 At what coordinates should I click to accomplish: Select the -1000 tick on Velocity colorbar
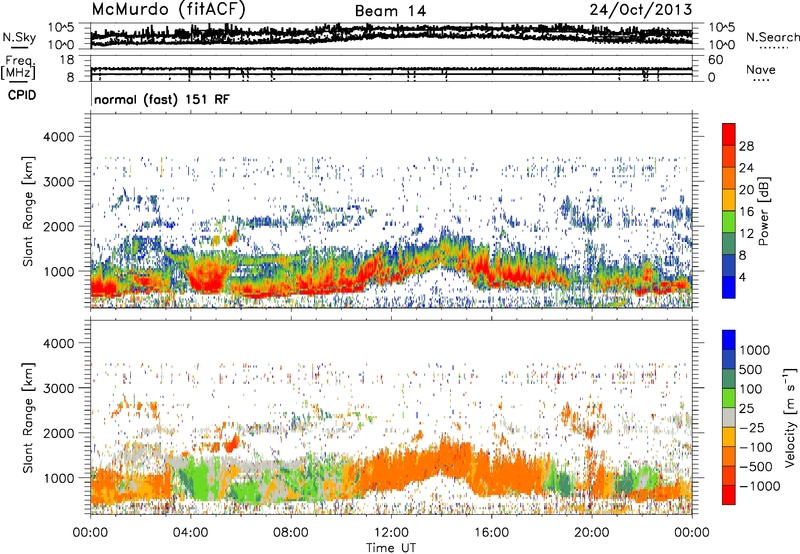click(759, 486)
